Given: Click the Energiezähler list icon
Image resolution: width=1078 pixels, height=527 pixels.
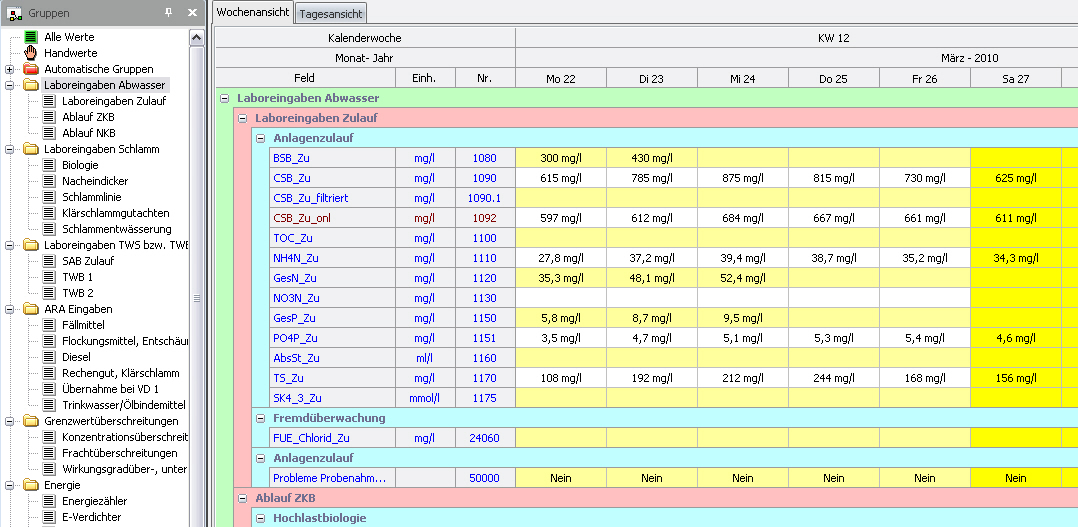Looking at the screenshot, I should (x=49, y=501).
